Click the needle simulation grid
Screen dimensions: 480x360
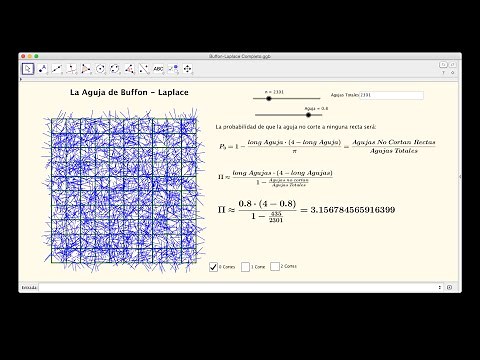point(124,191)
